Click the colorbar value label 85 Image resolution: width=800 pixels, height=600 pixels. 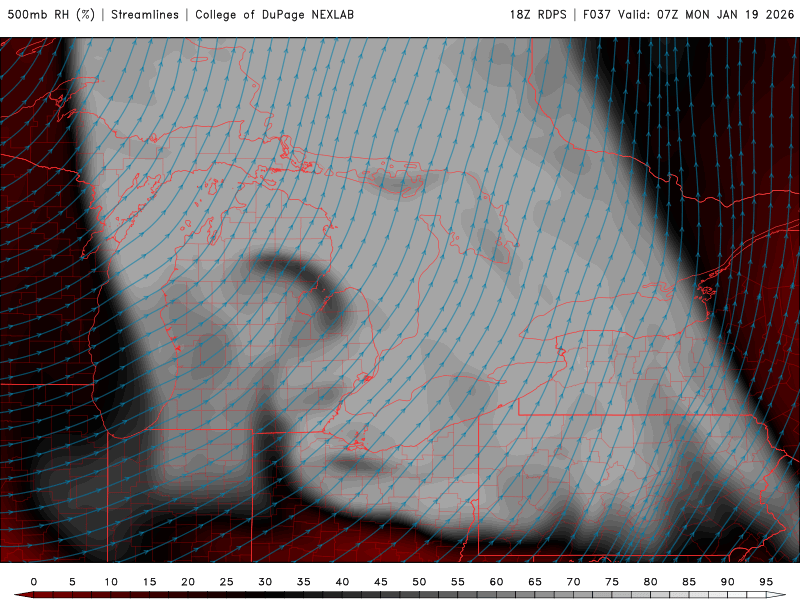click(x=689, y=582)
